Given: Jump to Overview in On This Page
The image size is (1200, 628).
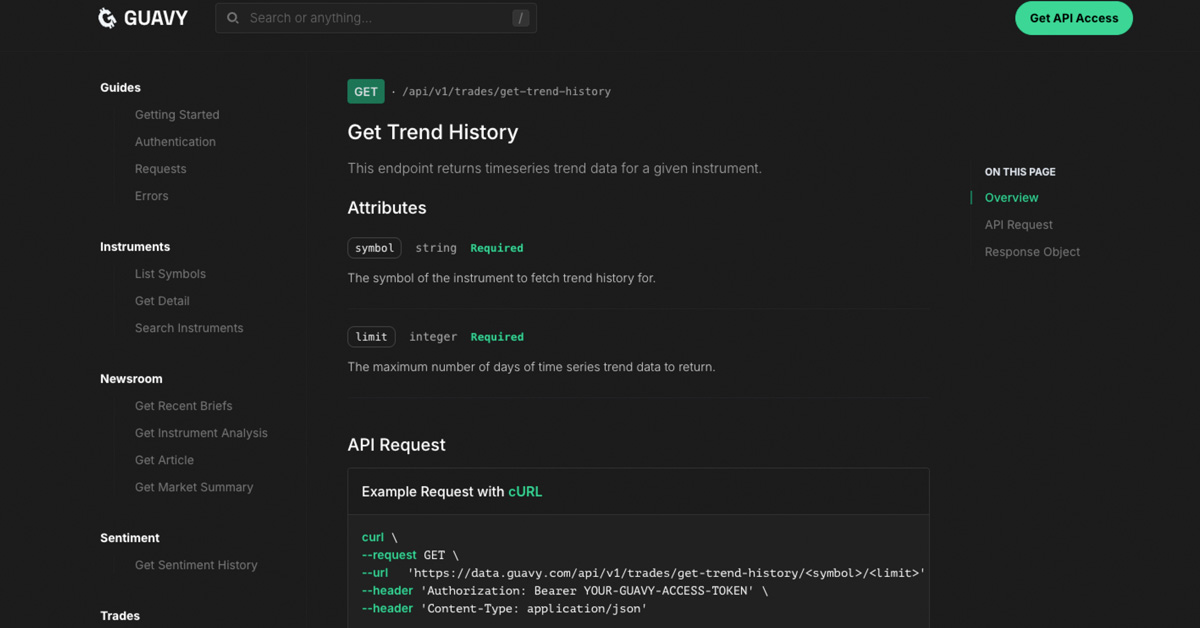Looking at the screenshot, I should pos(1011,198).
